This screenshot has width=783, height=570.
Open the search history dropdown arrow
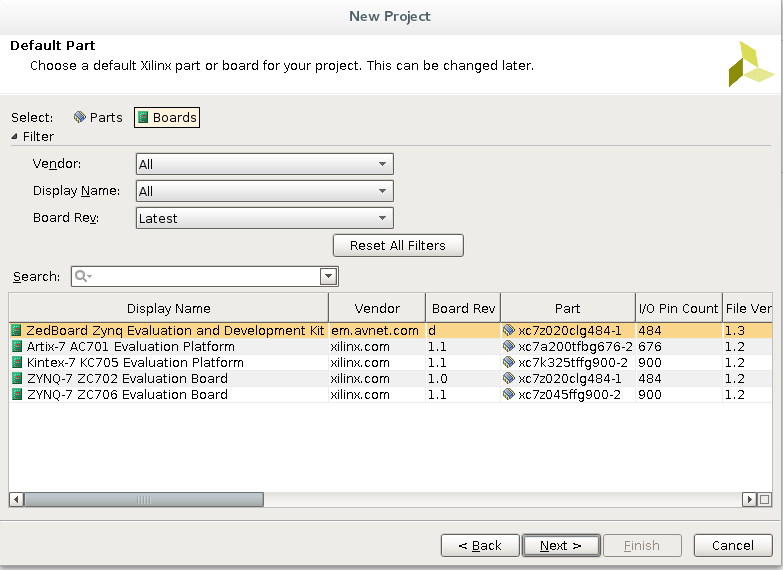click(328, 276)
